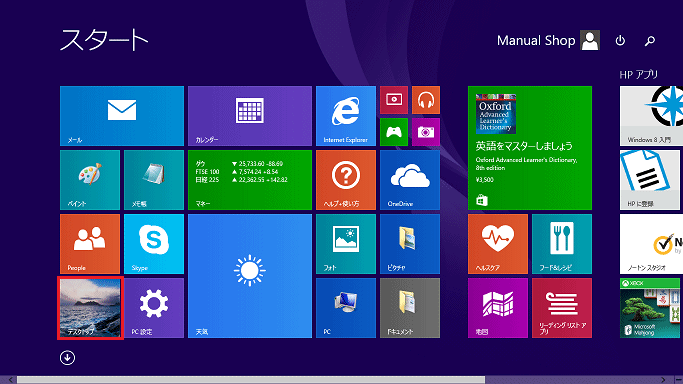Image resolution: width=683 pixels, height=384 pixels.
Task: Open the Notepad (メモ帳) tile
Action: [x=154, y=180]
